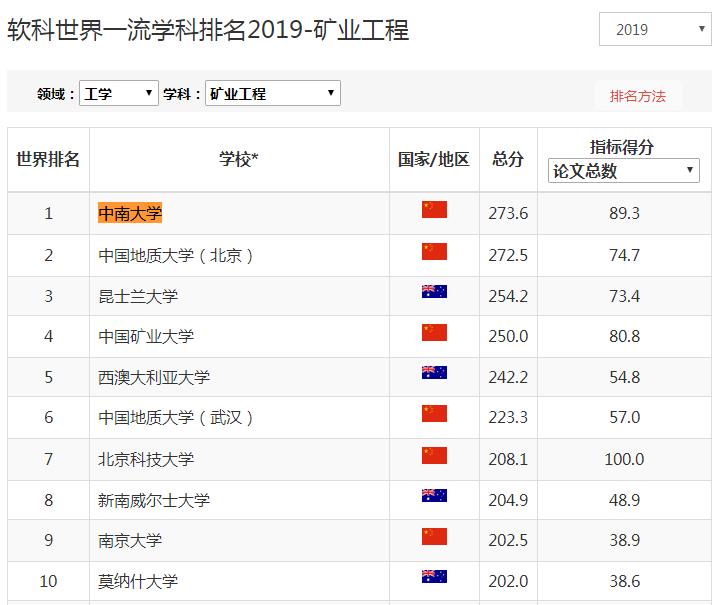Screen dimensions: 720x605
Task: Open the 新南威尔士大学 entry
Action: pyautogui.click(x=154, y=500)
